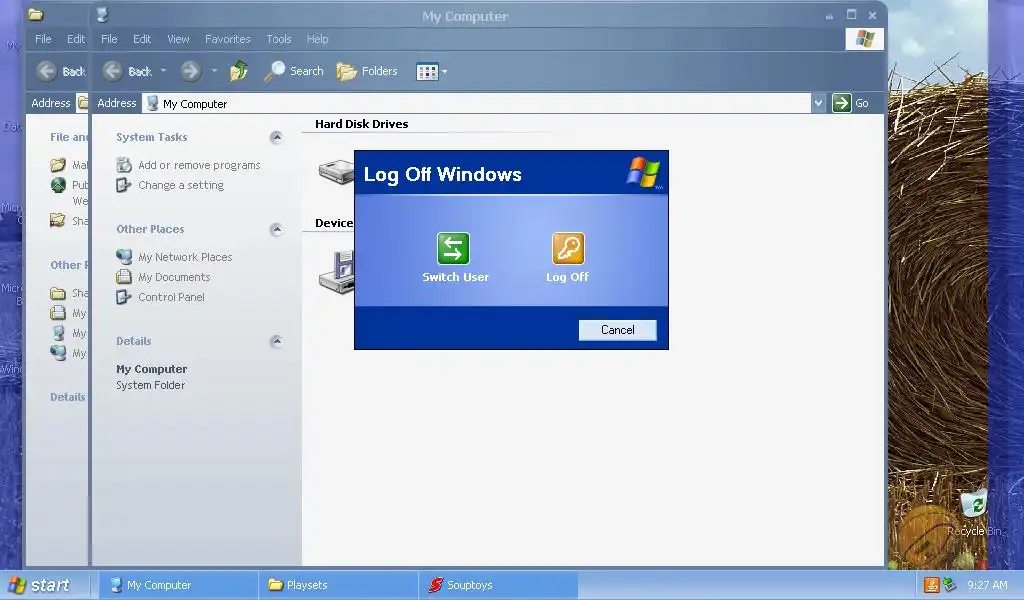Collapse the Other Places section

pos(276,229)
